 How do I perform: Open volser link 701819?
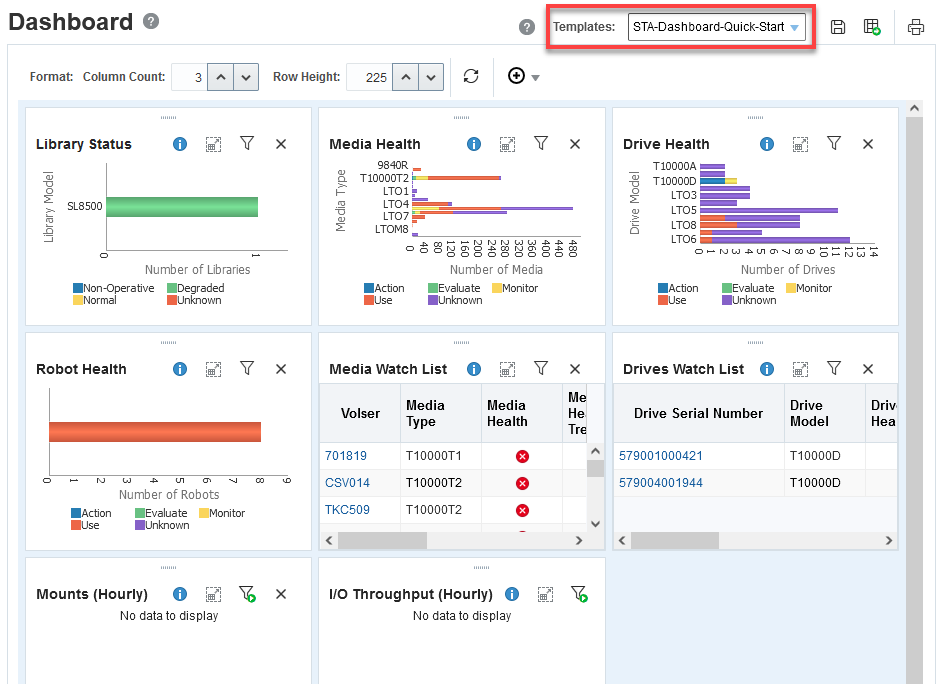[345, 456]
